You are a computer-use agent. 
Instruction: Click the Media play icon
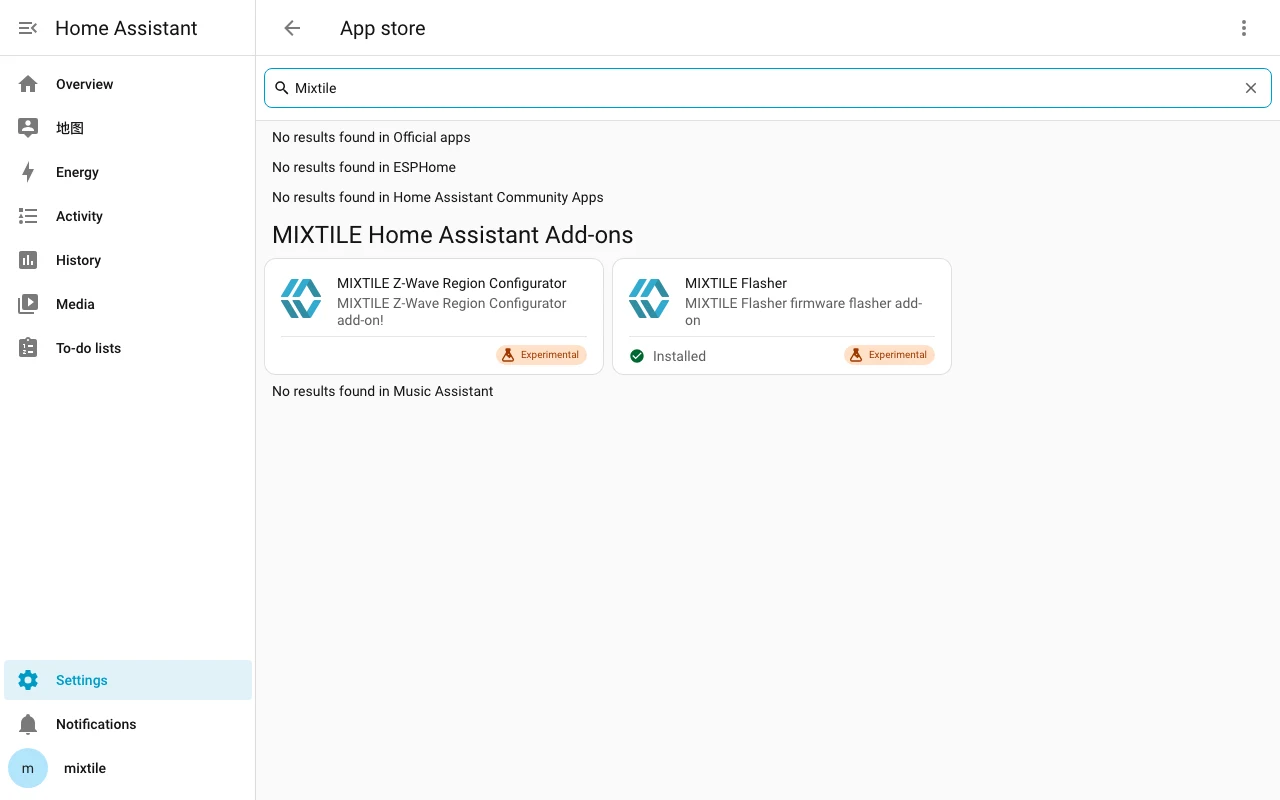[x=28, y=304]
